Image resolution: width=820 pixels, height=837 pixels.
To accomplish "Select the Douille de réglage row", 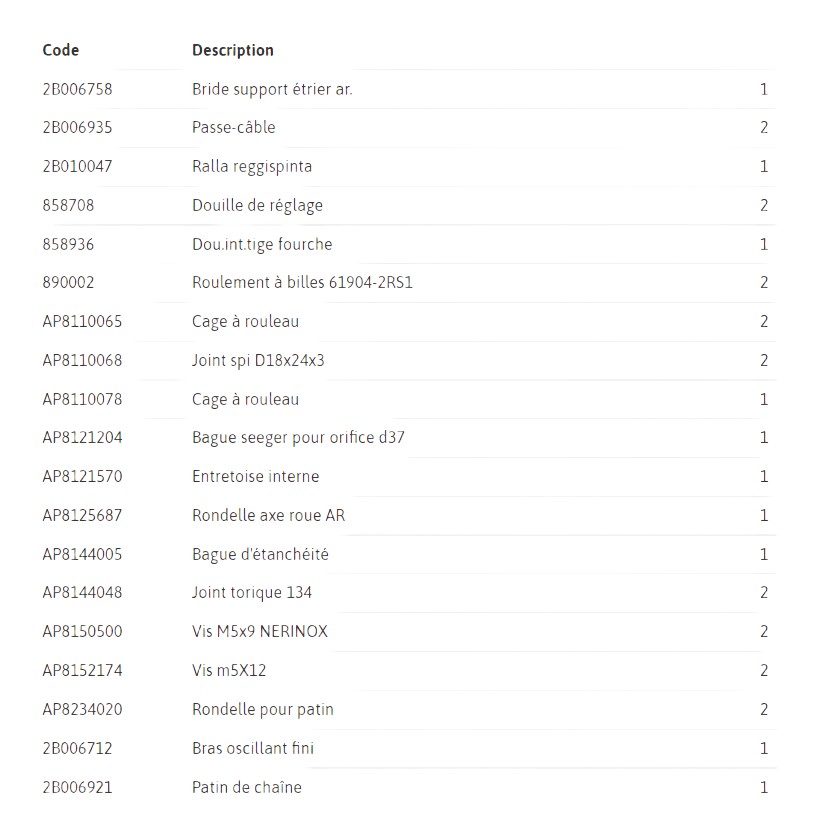I will pyautogui.click(x=409, y=206).
